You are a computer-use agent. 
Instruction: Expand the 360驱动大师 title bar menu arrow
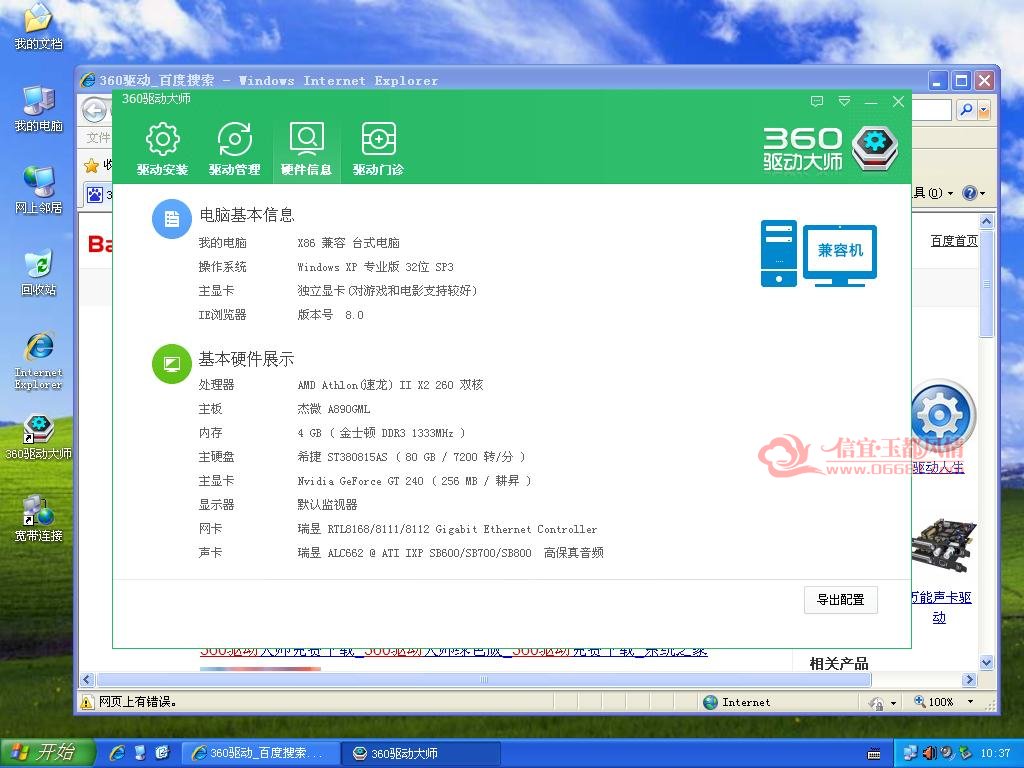point(844,102)
